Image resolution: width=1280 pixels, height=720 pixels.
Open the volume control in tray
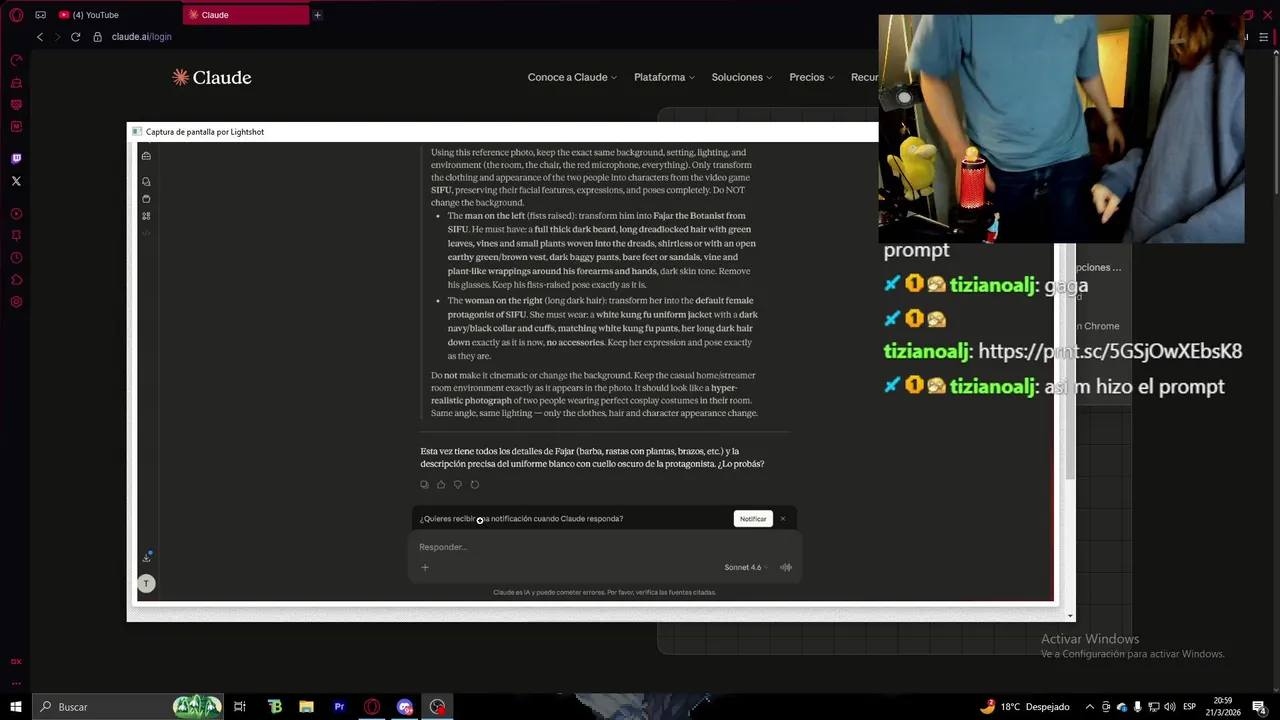pyautogui.click(x=1170, y=707)
